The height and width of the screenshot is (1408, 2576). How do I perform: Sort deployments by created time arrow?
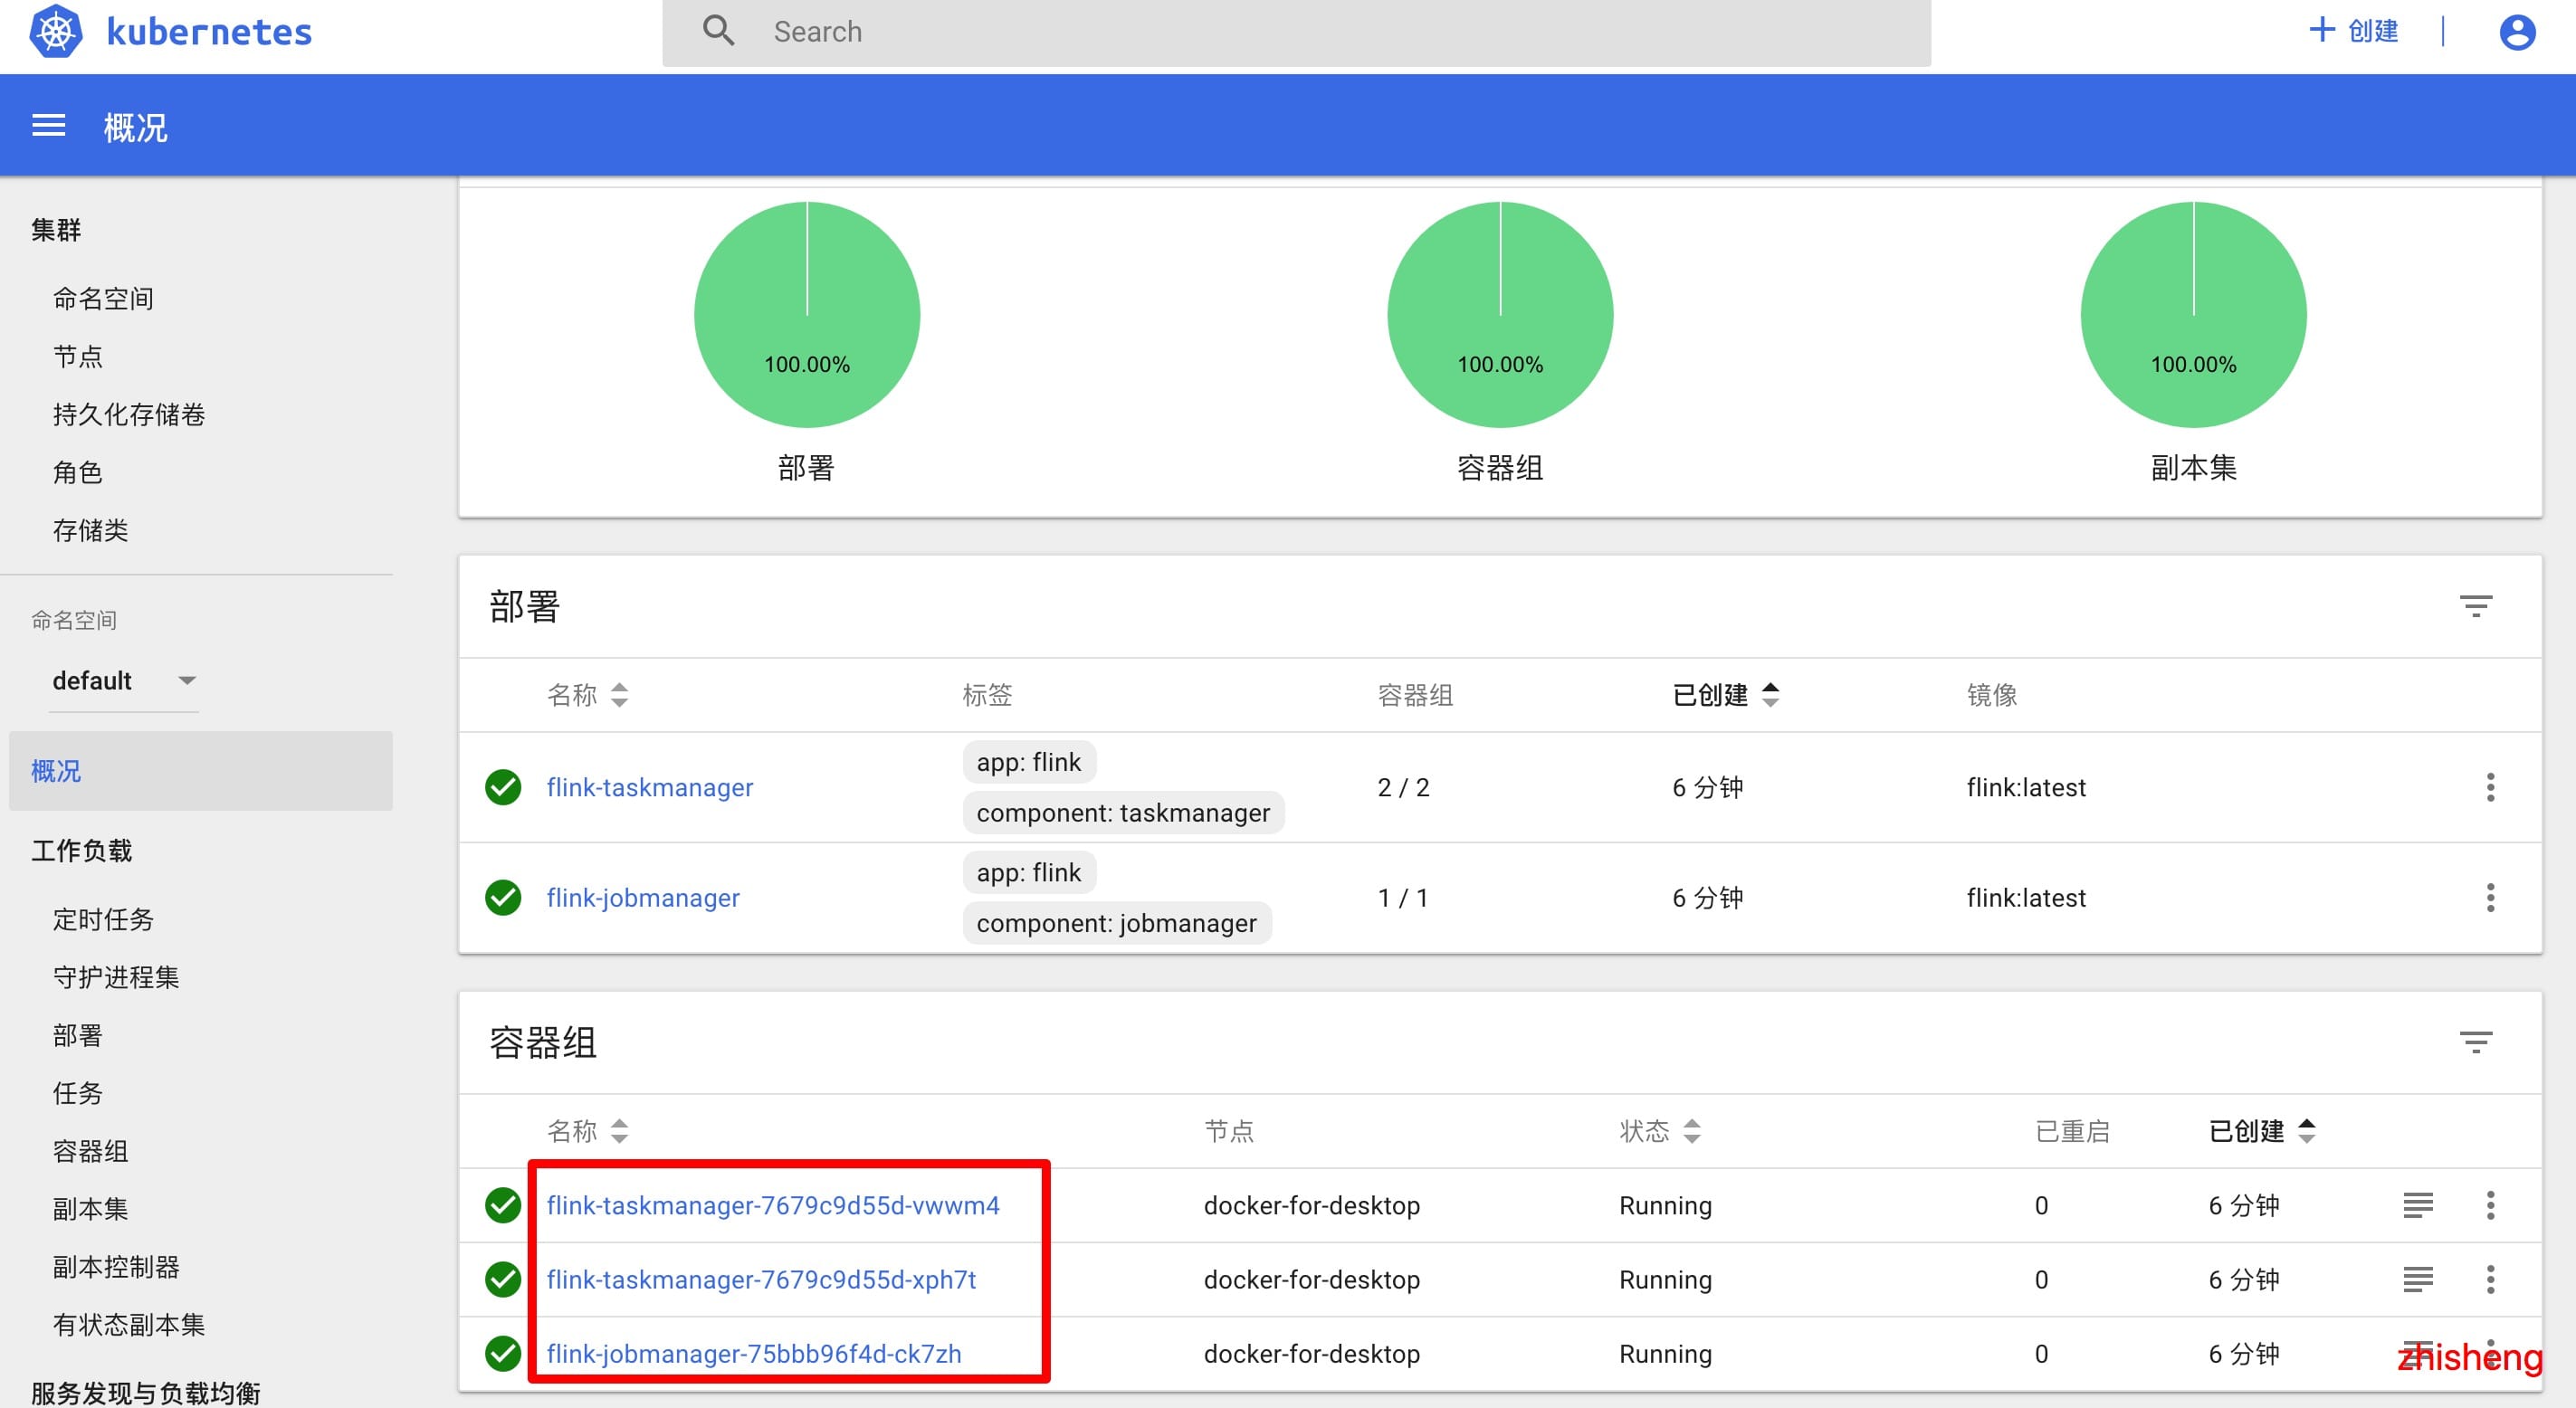[1770, 694]
